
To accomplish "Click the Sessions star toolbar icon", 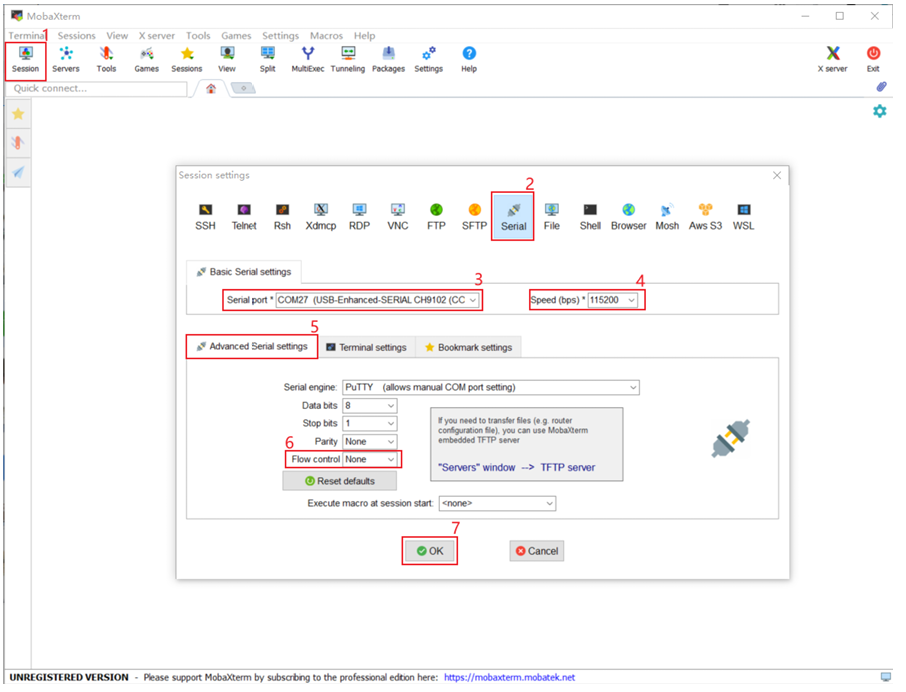I will 187,60.
